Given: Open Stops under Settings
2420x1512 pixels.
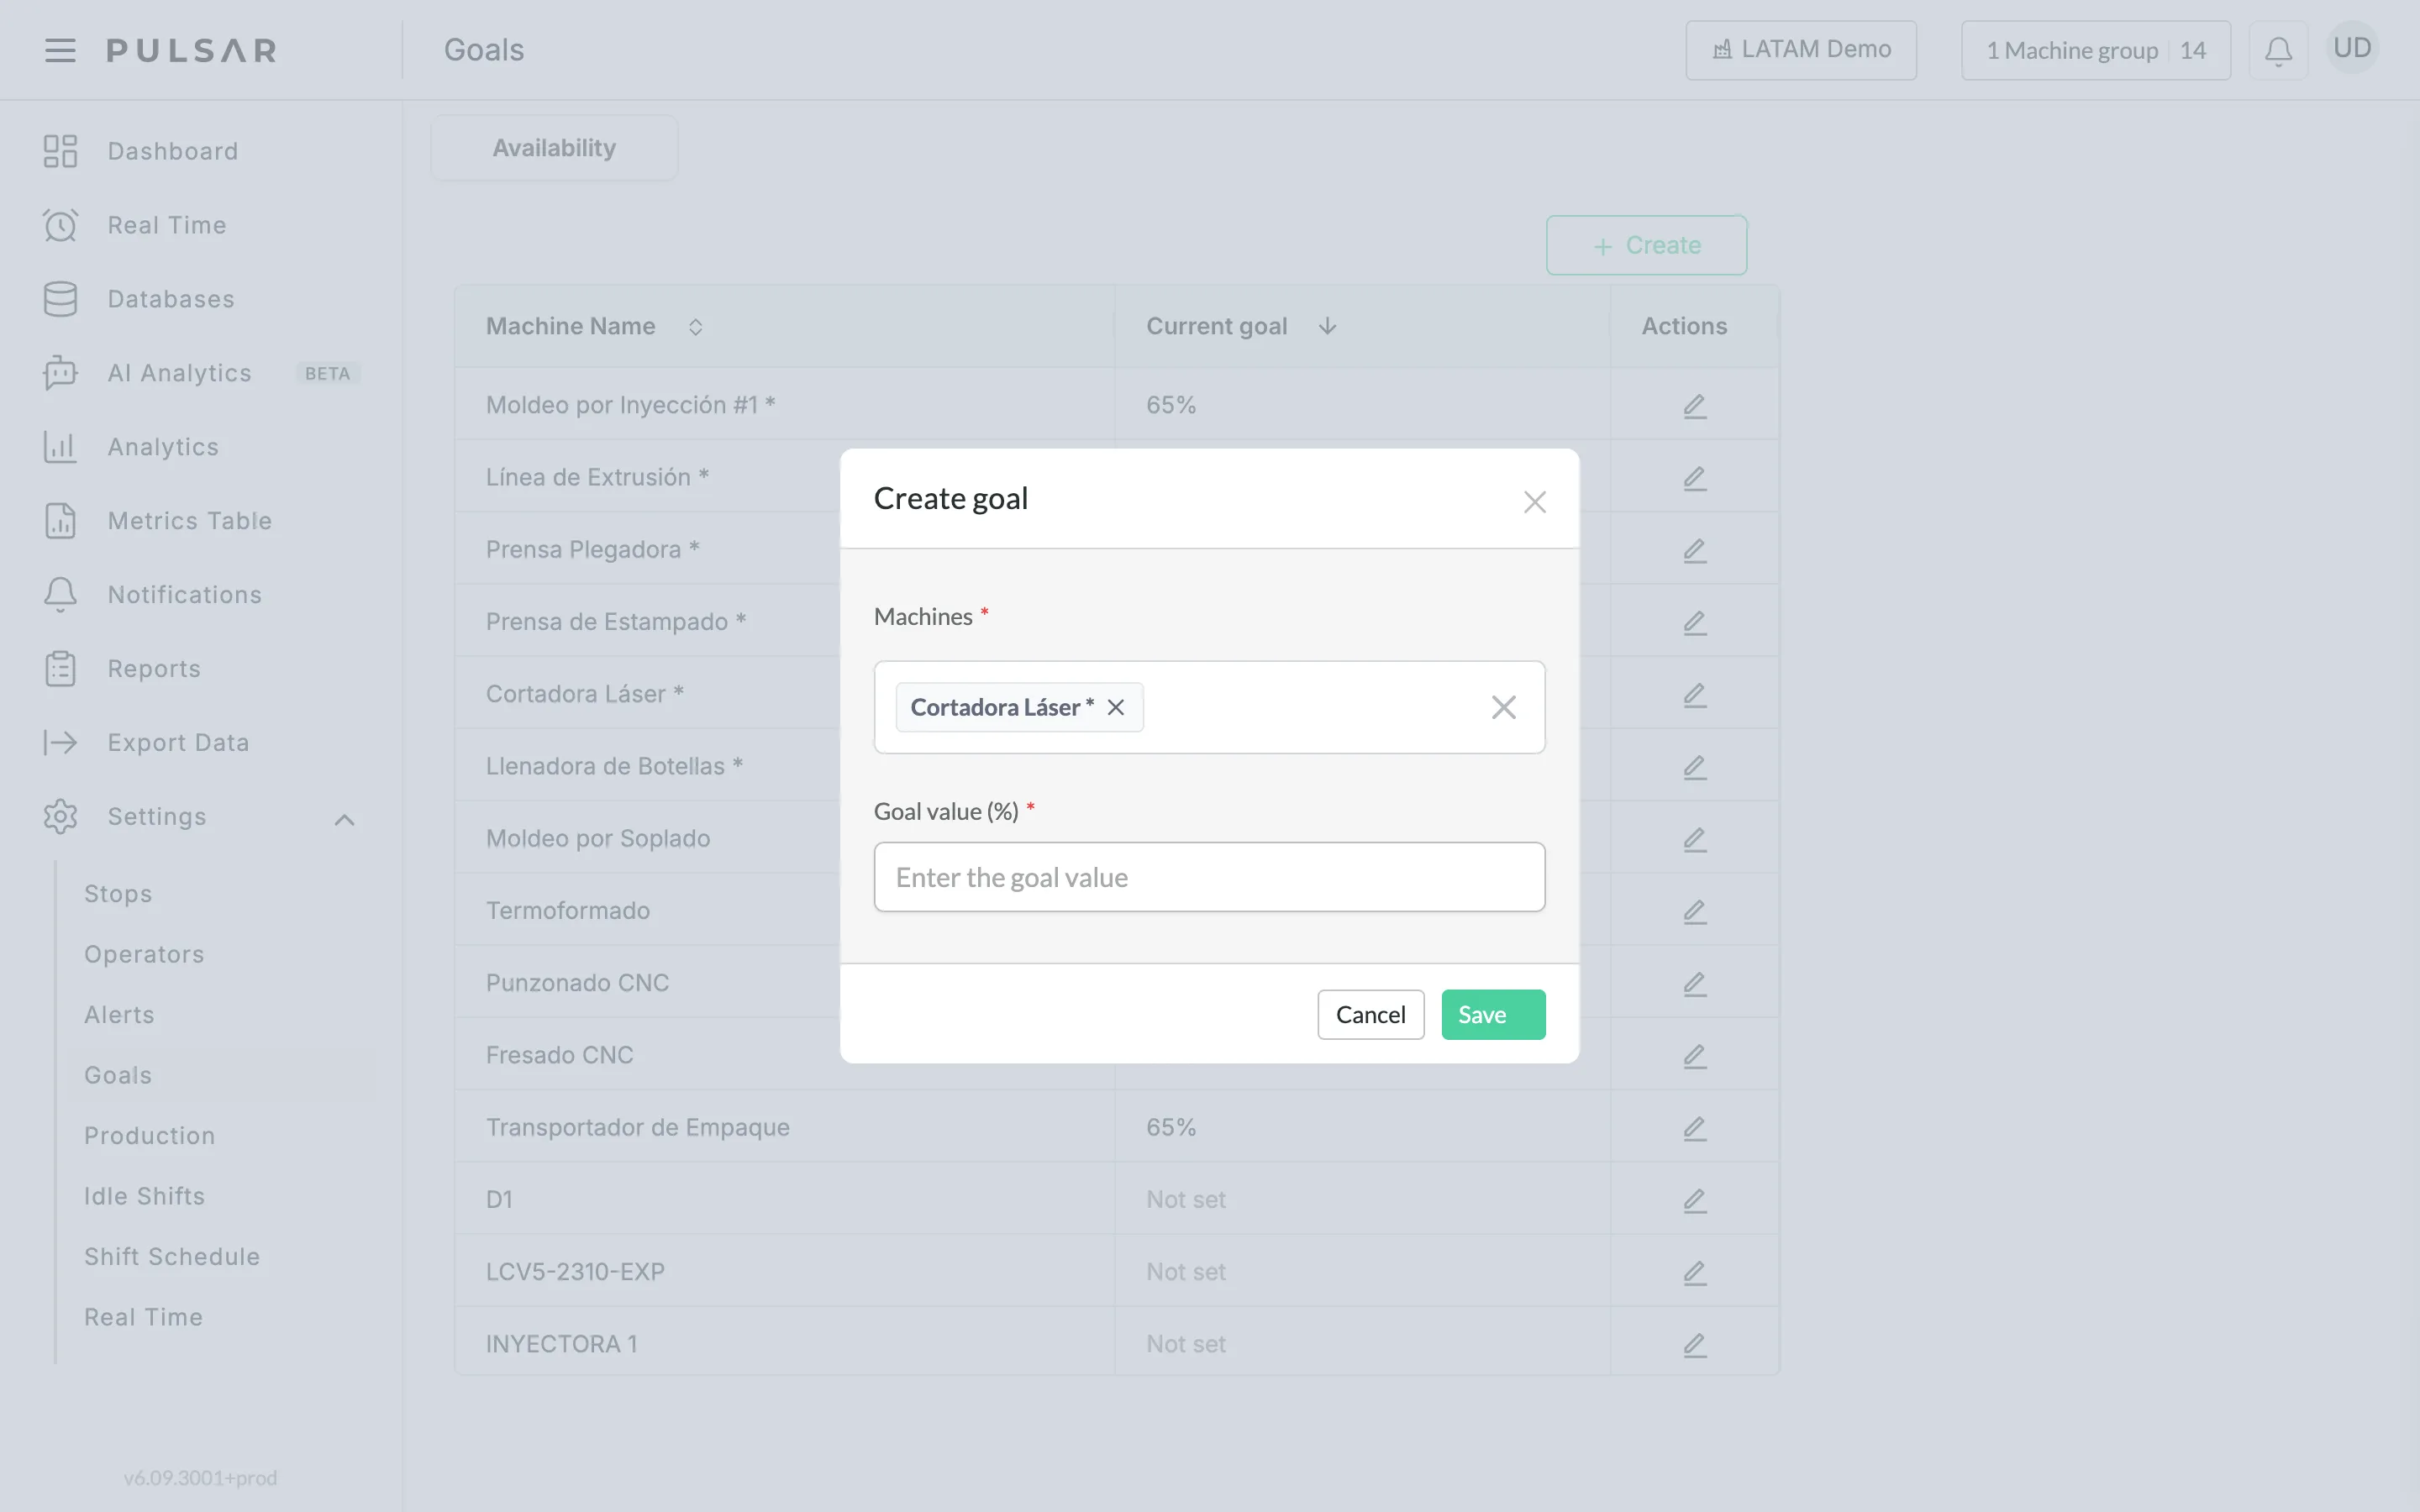Looking at the screenshot, I should point(118,894).
